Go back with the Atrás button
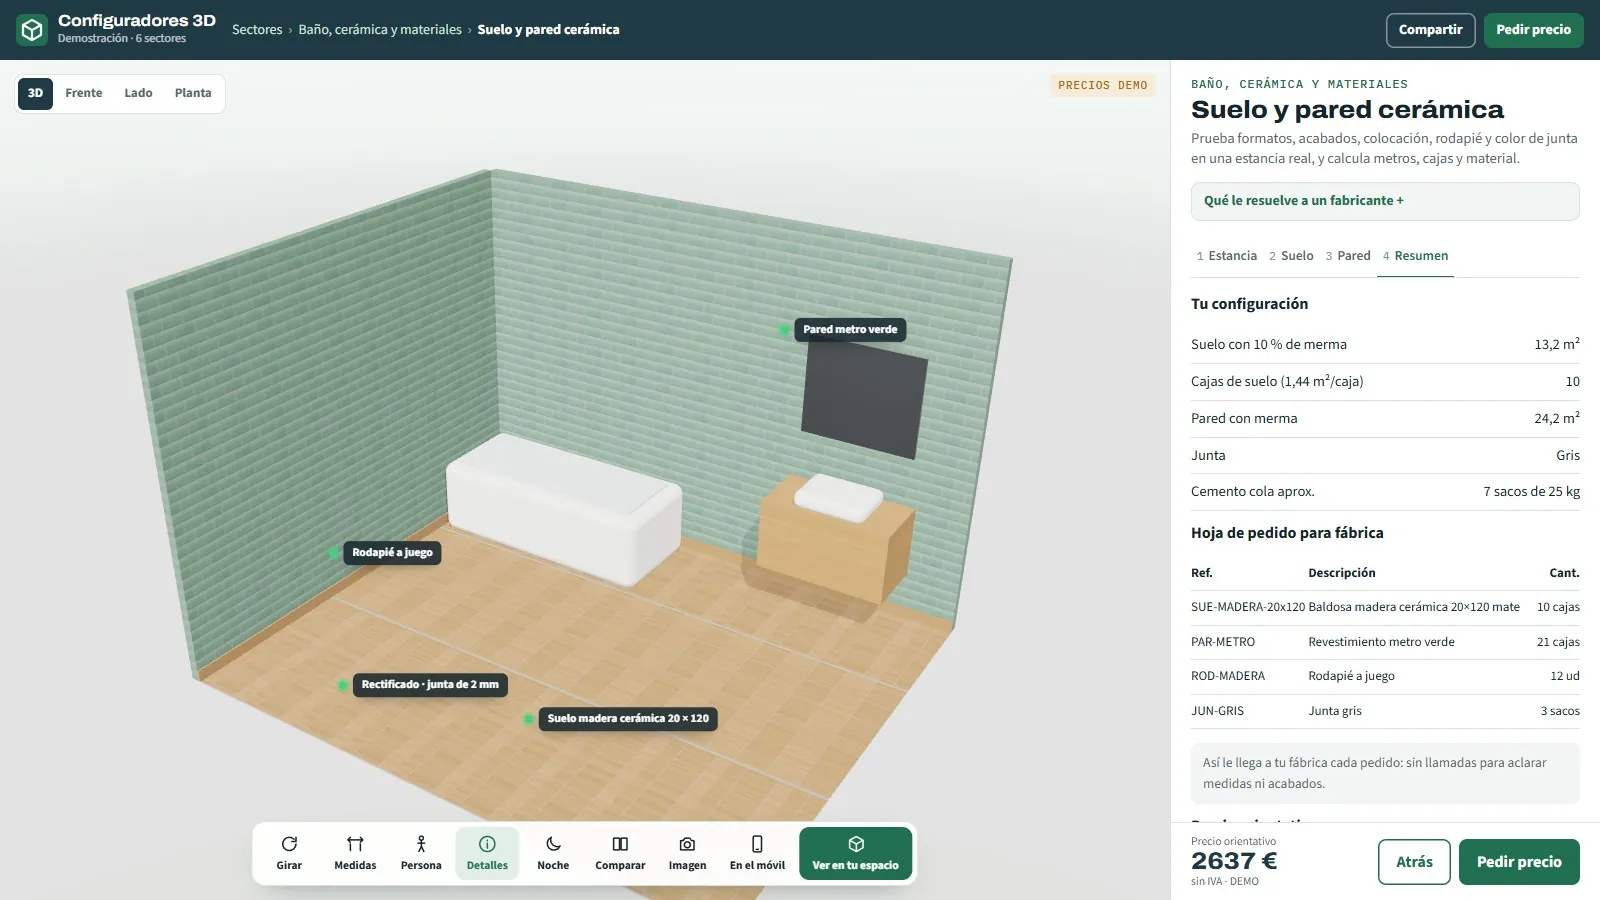Screen dimensions: 1600x900 point(1414,862)
